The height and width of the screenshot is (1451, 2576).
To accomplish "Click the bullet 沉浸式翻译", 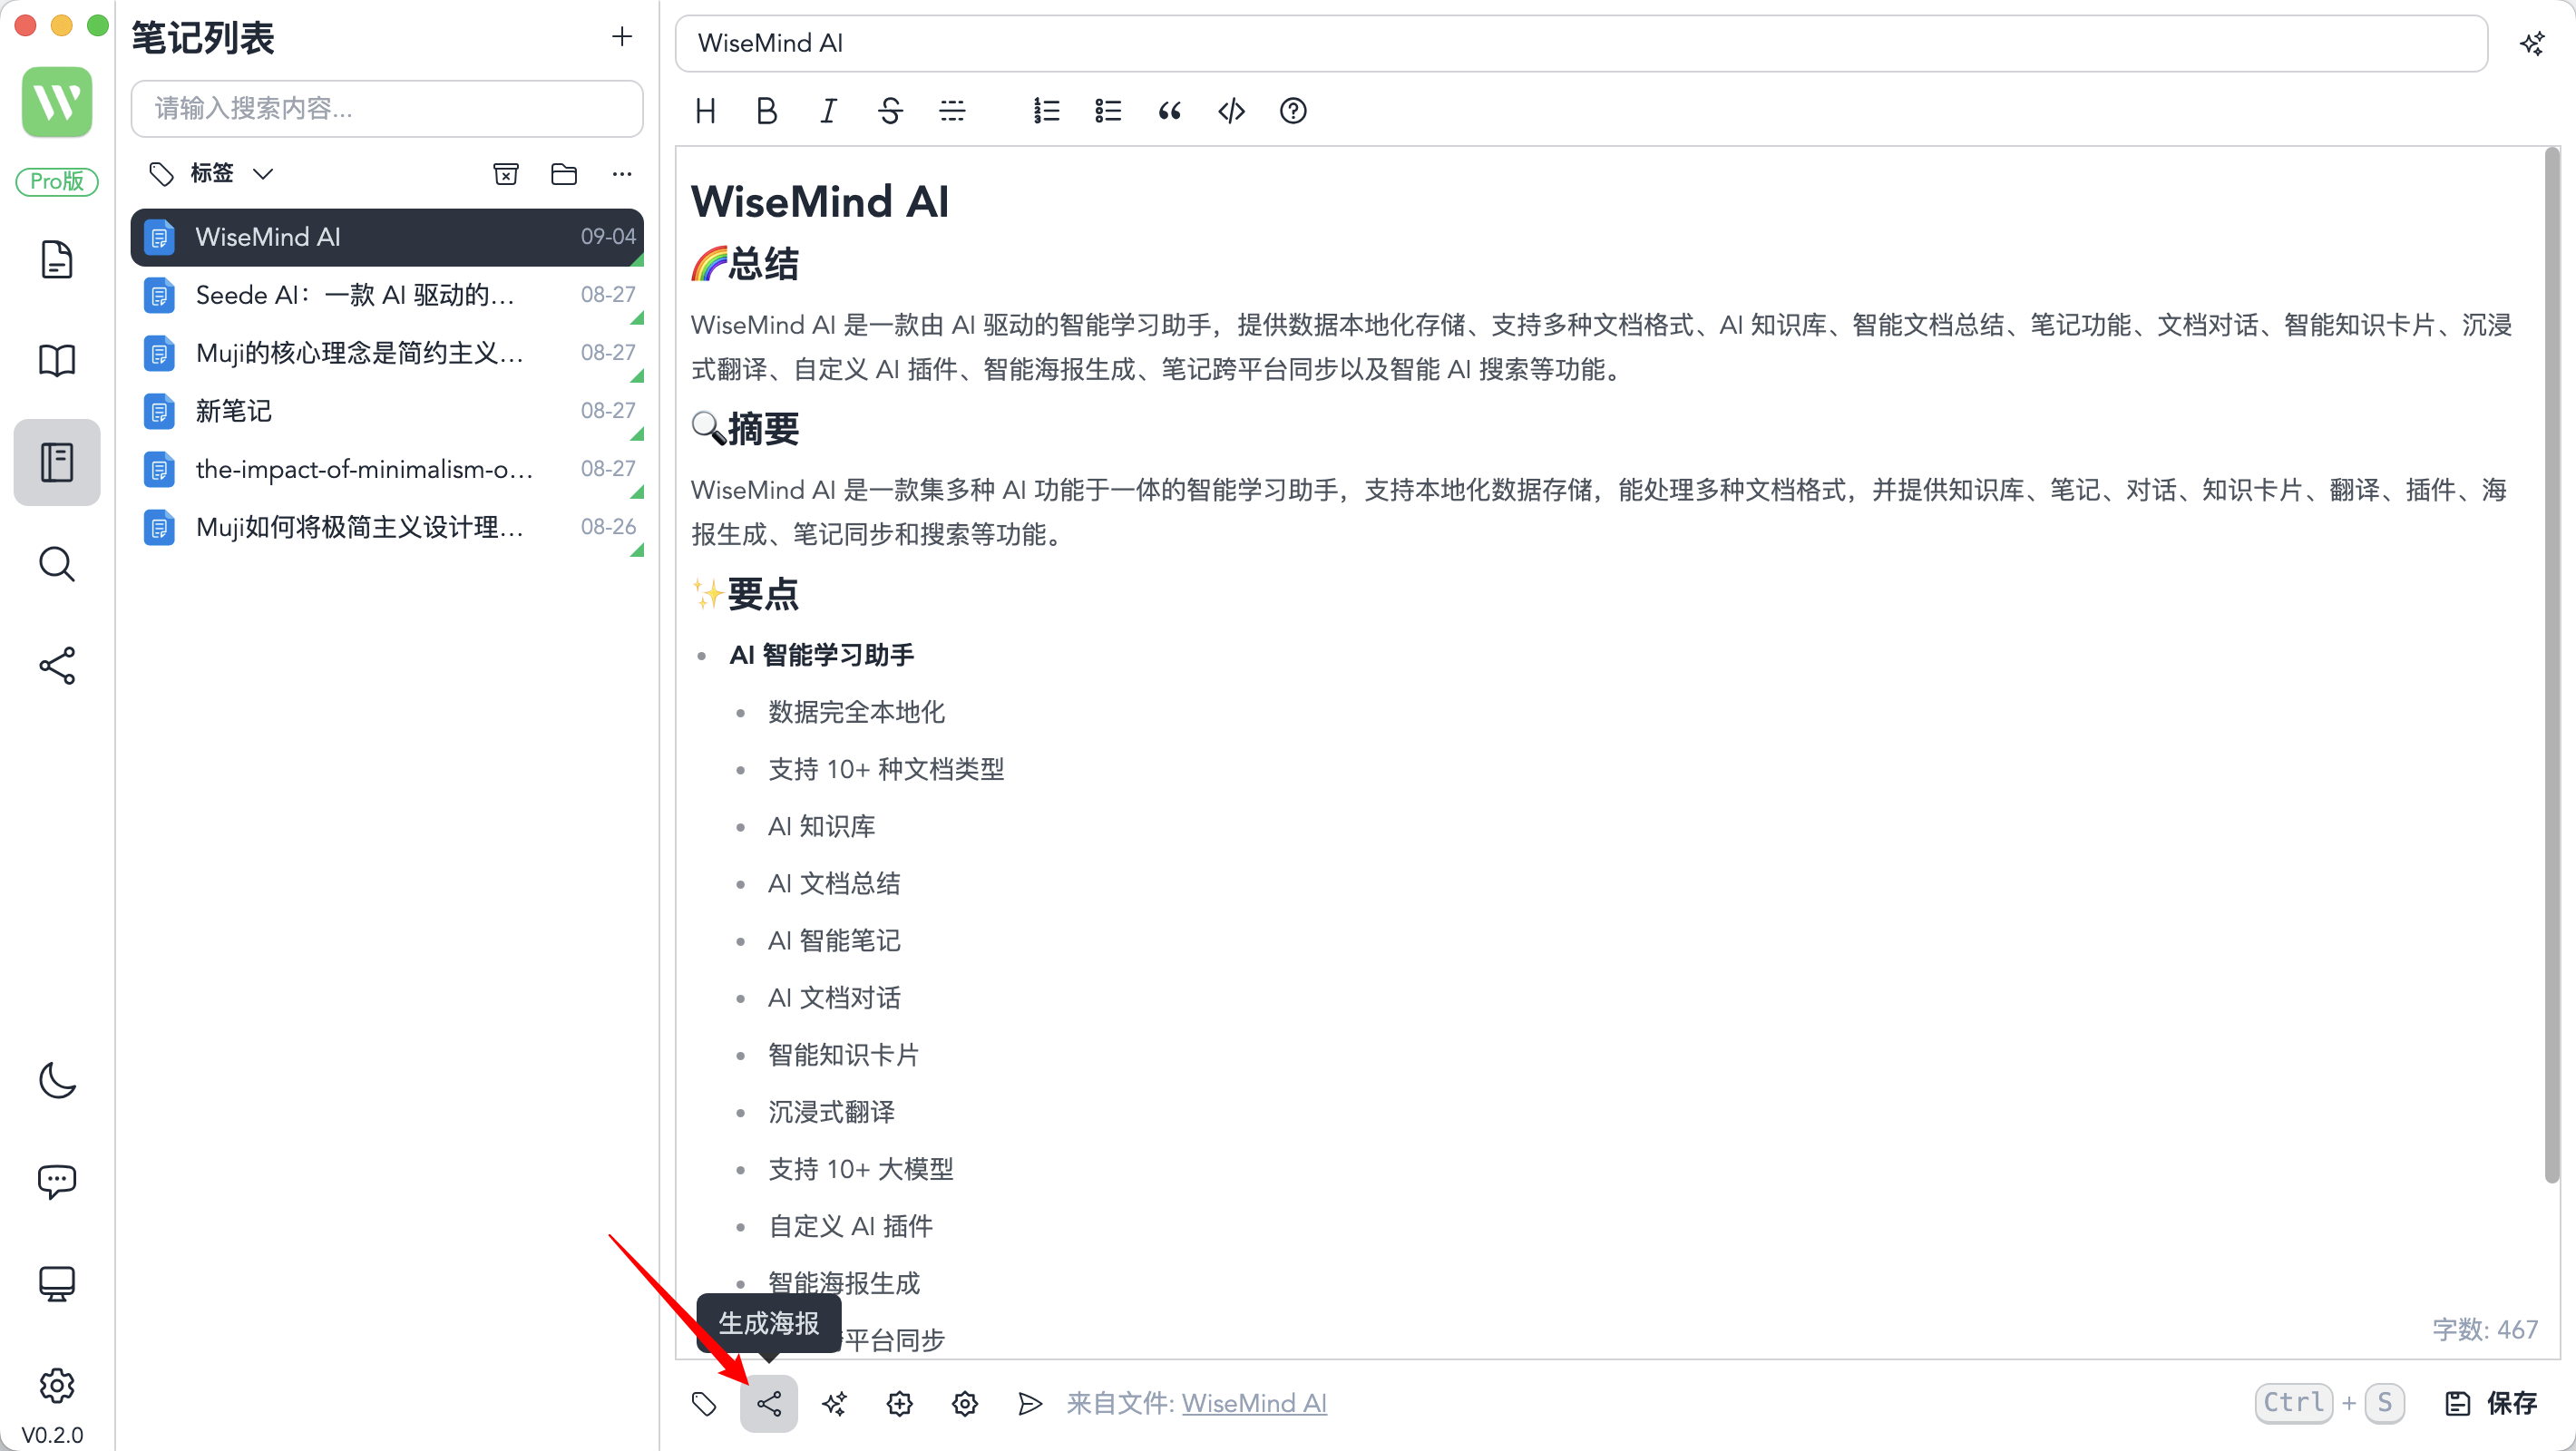I will pyautogui.click(x=831, y=1112).
